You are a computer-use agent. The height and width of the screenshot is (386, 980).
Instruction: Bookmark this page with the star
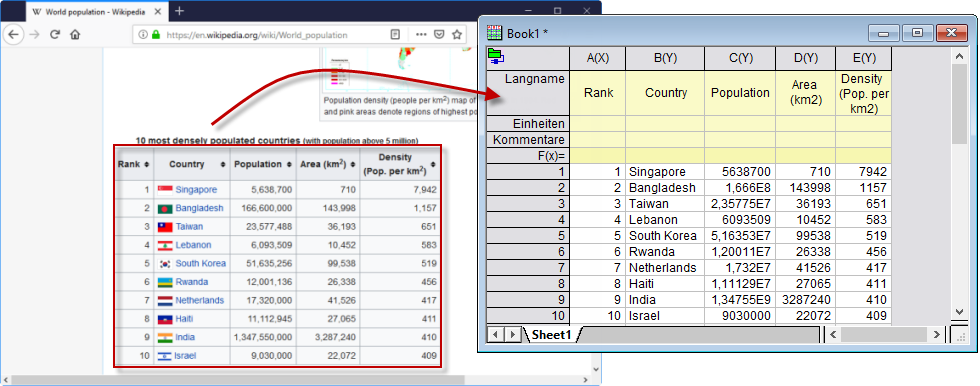click(457, 34)
